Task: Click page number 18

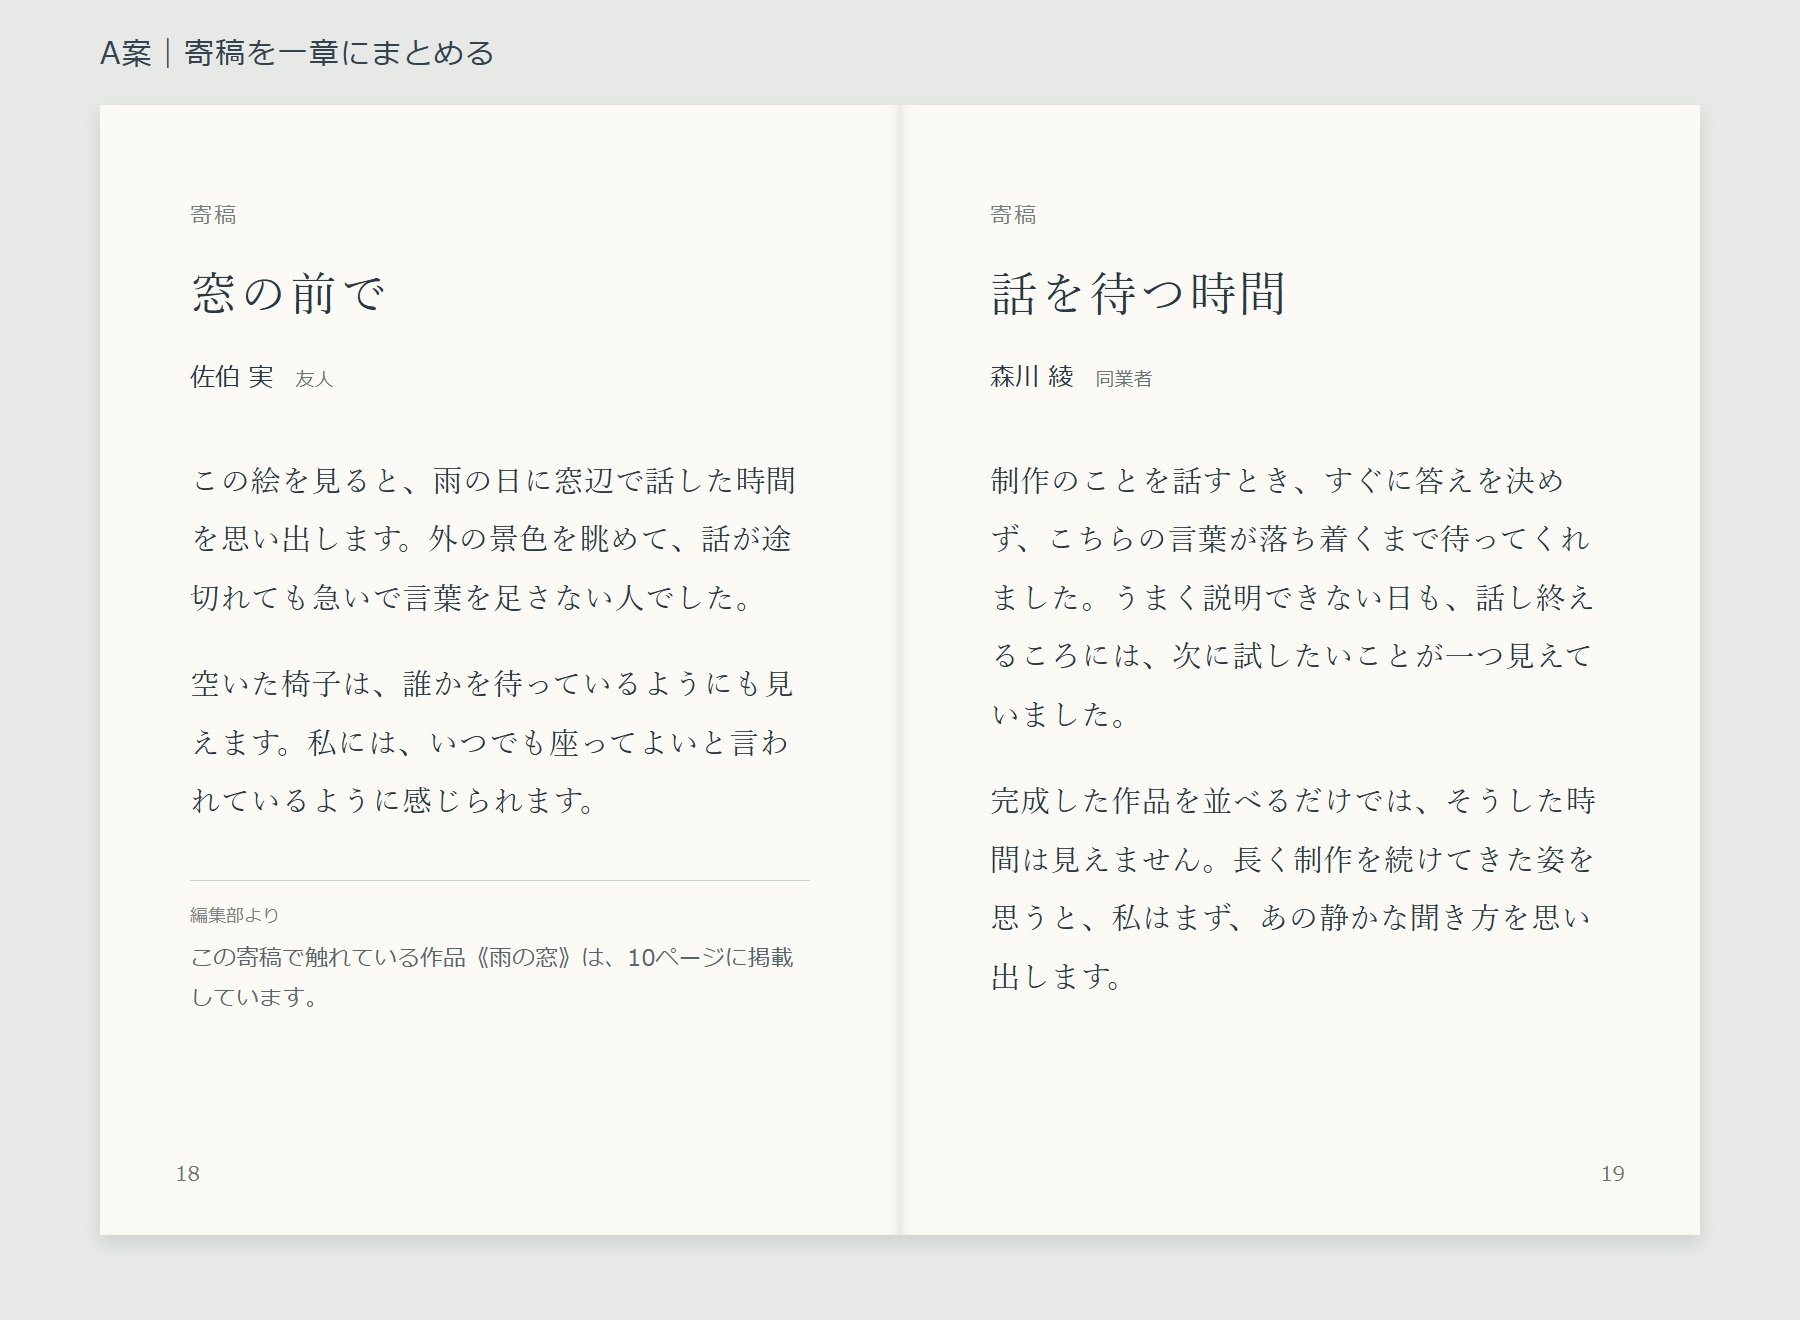Action: pyautogui.click(x=188, y=1174)
